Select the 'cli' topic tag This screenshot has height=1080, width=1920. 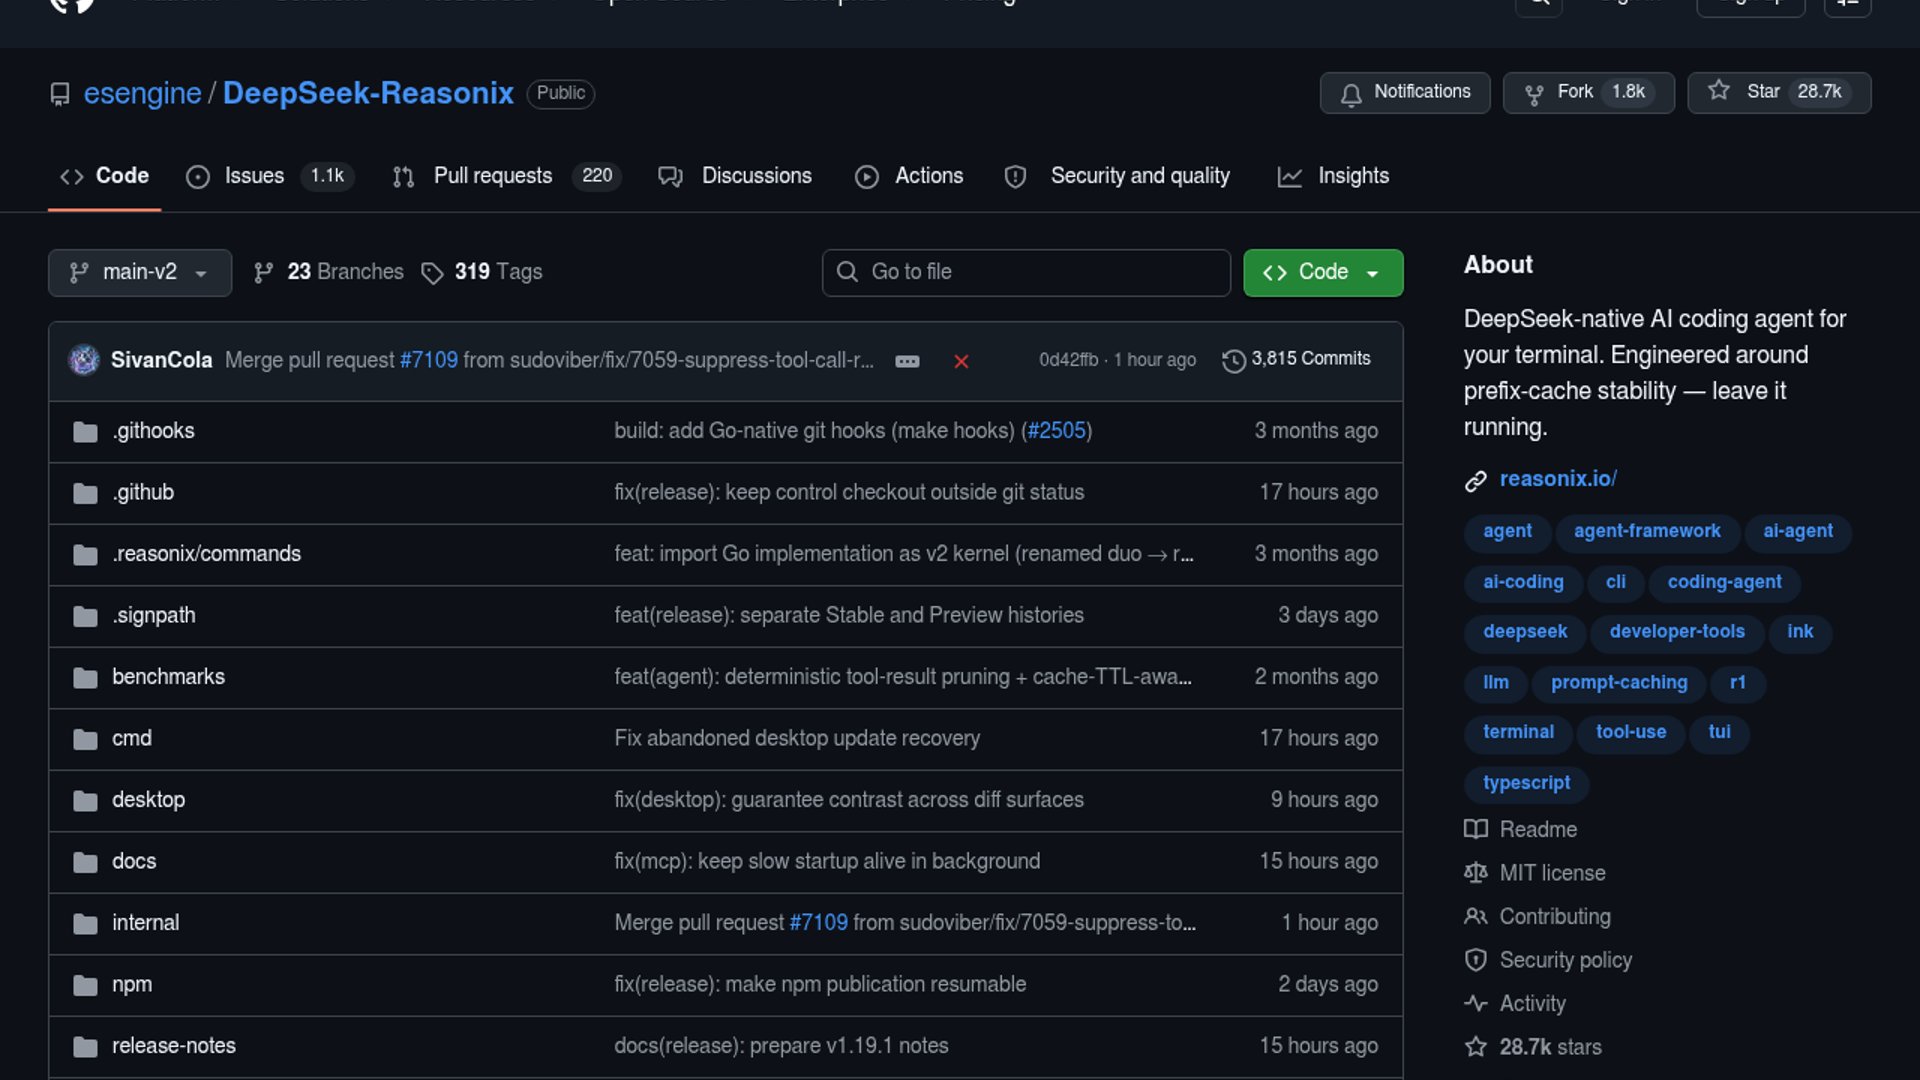pos(1615,582)
